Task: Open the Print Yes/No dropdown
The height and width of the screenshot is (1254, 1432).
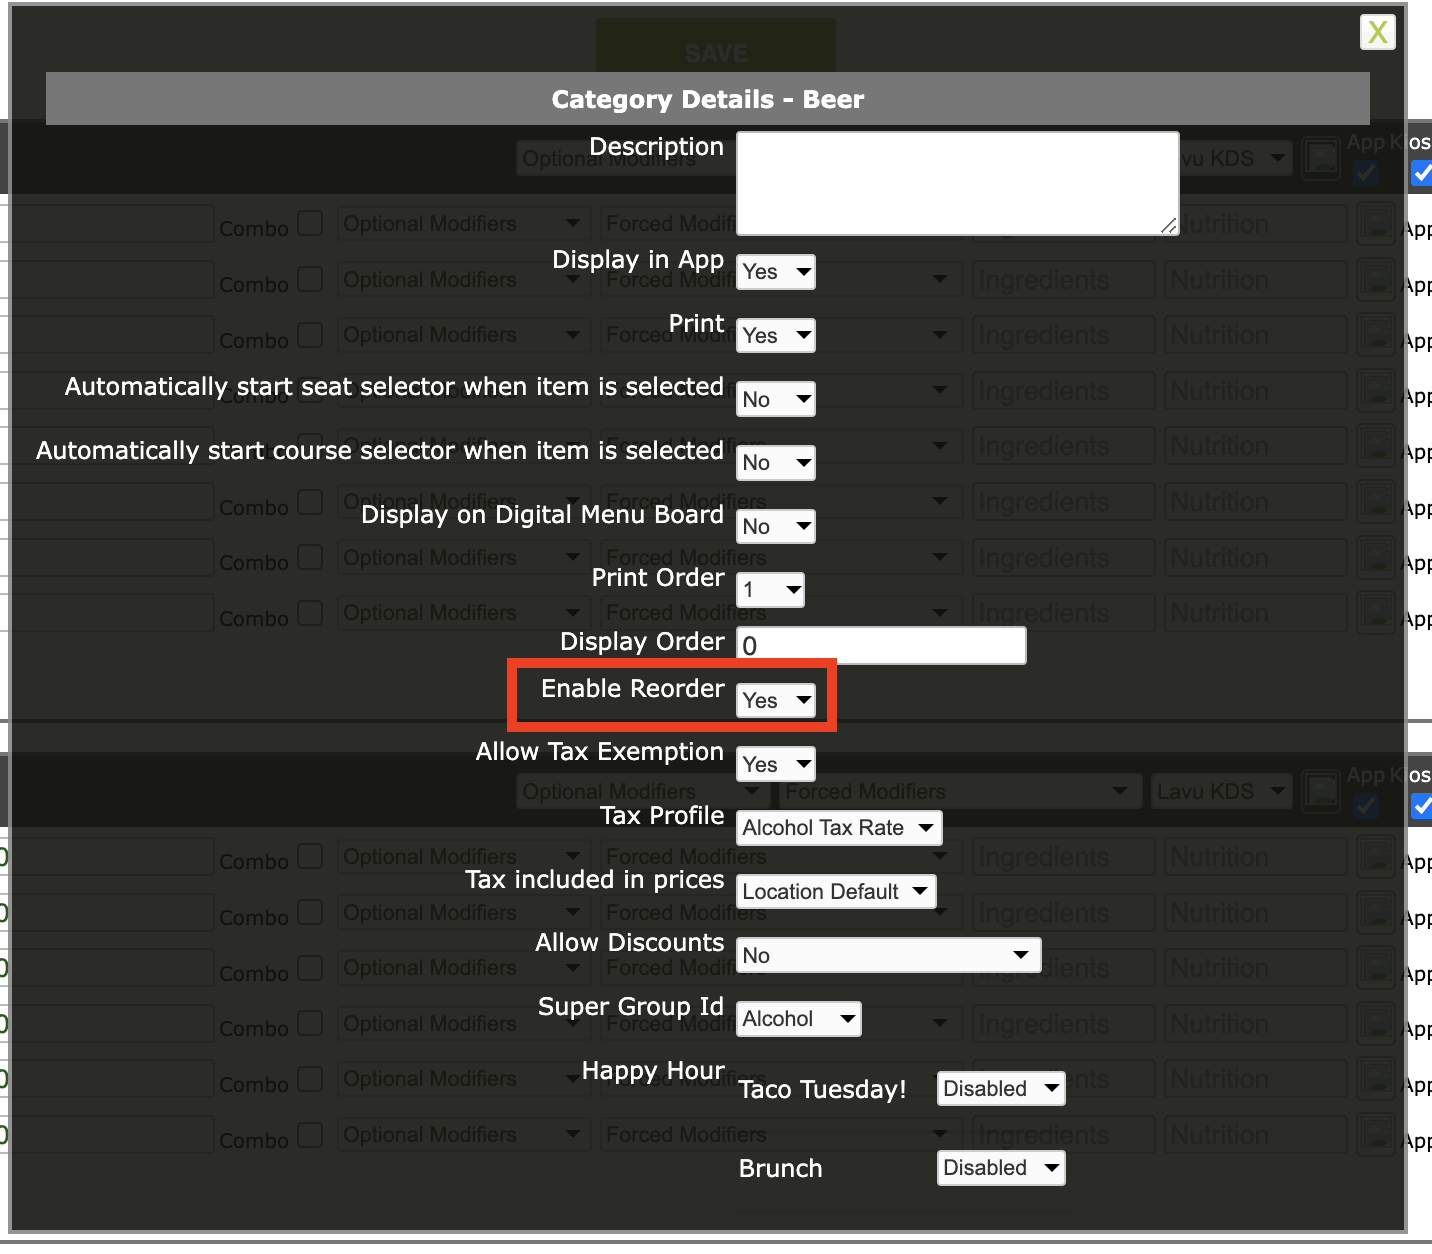Action: tap(776, 336)
